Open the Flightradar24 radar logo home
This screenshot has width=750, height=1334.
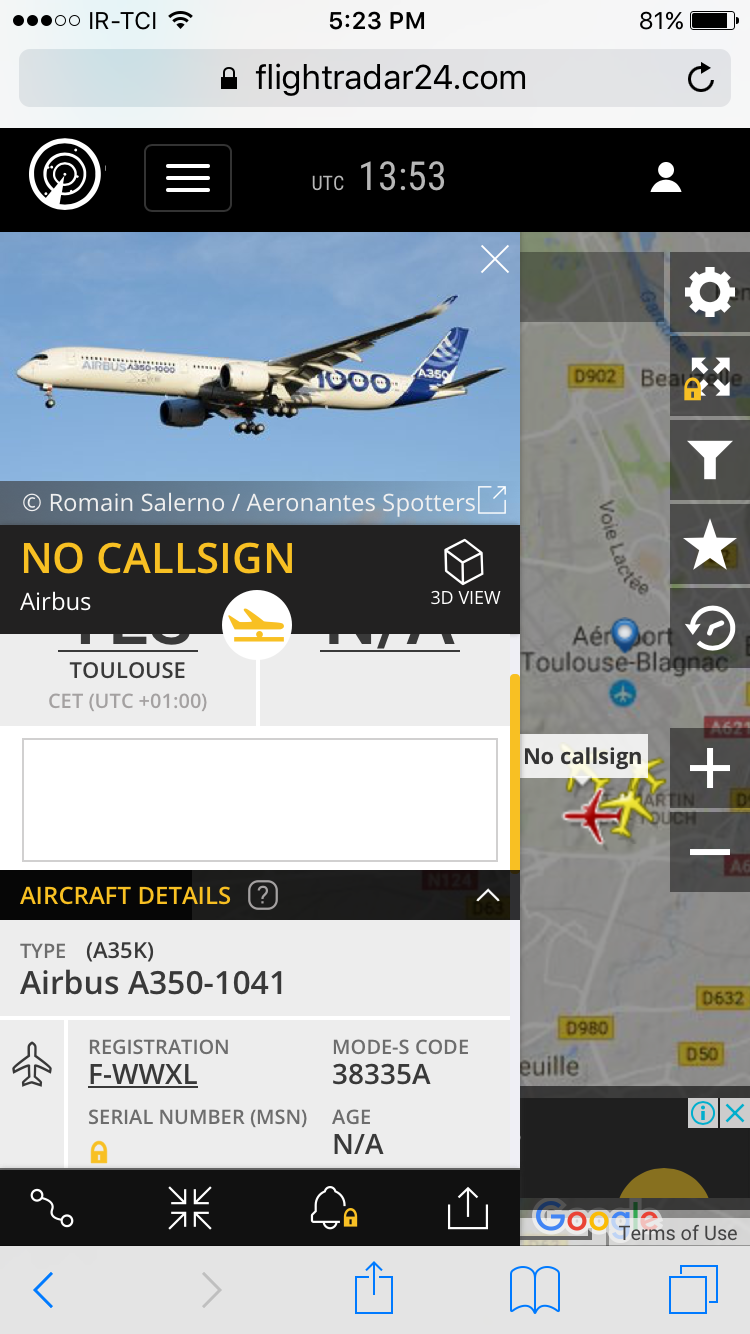coord(66,177)
